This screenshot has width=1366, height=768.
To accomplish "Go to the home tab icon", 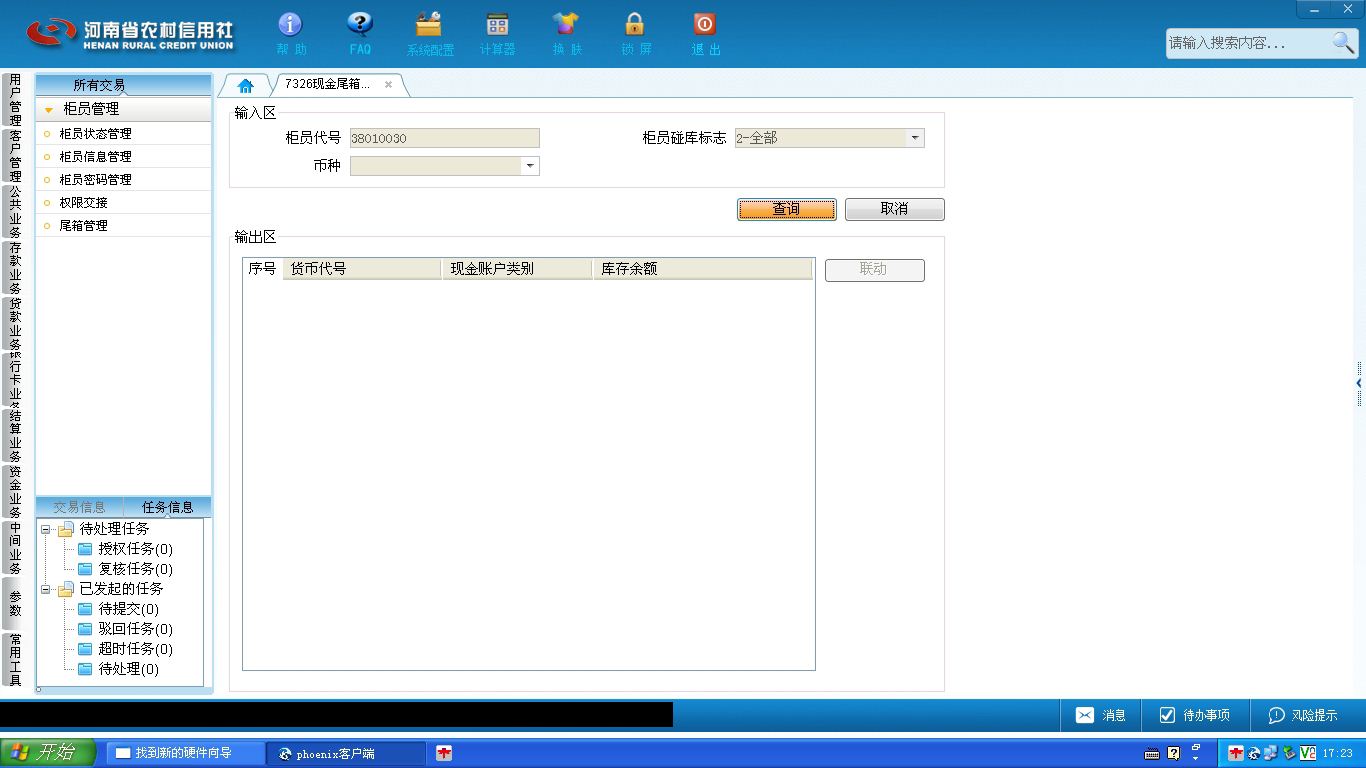I will point(246,85).
